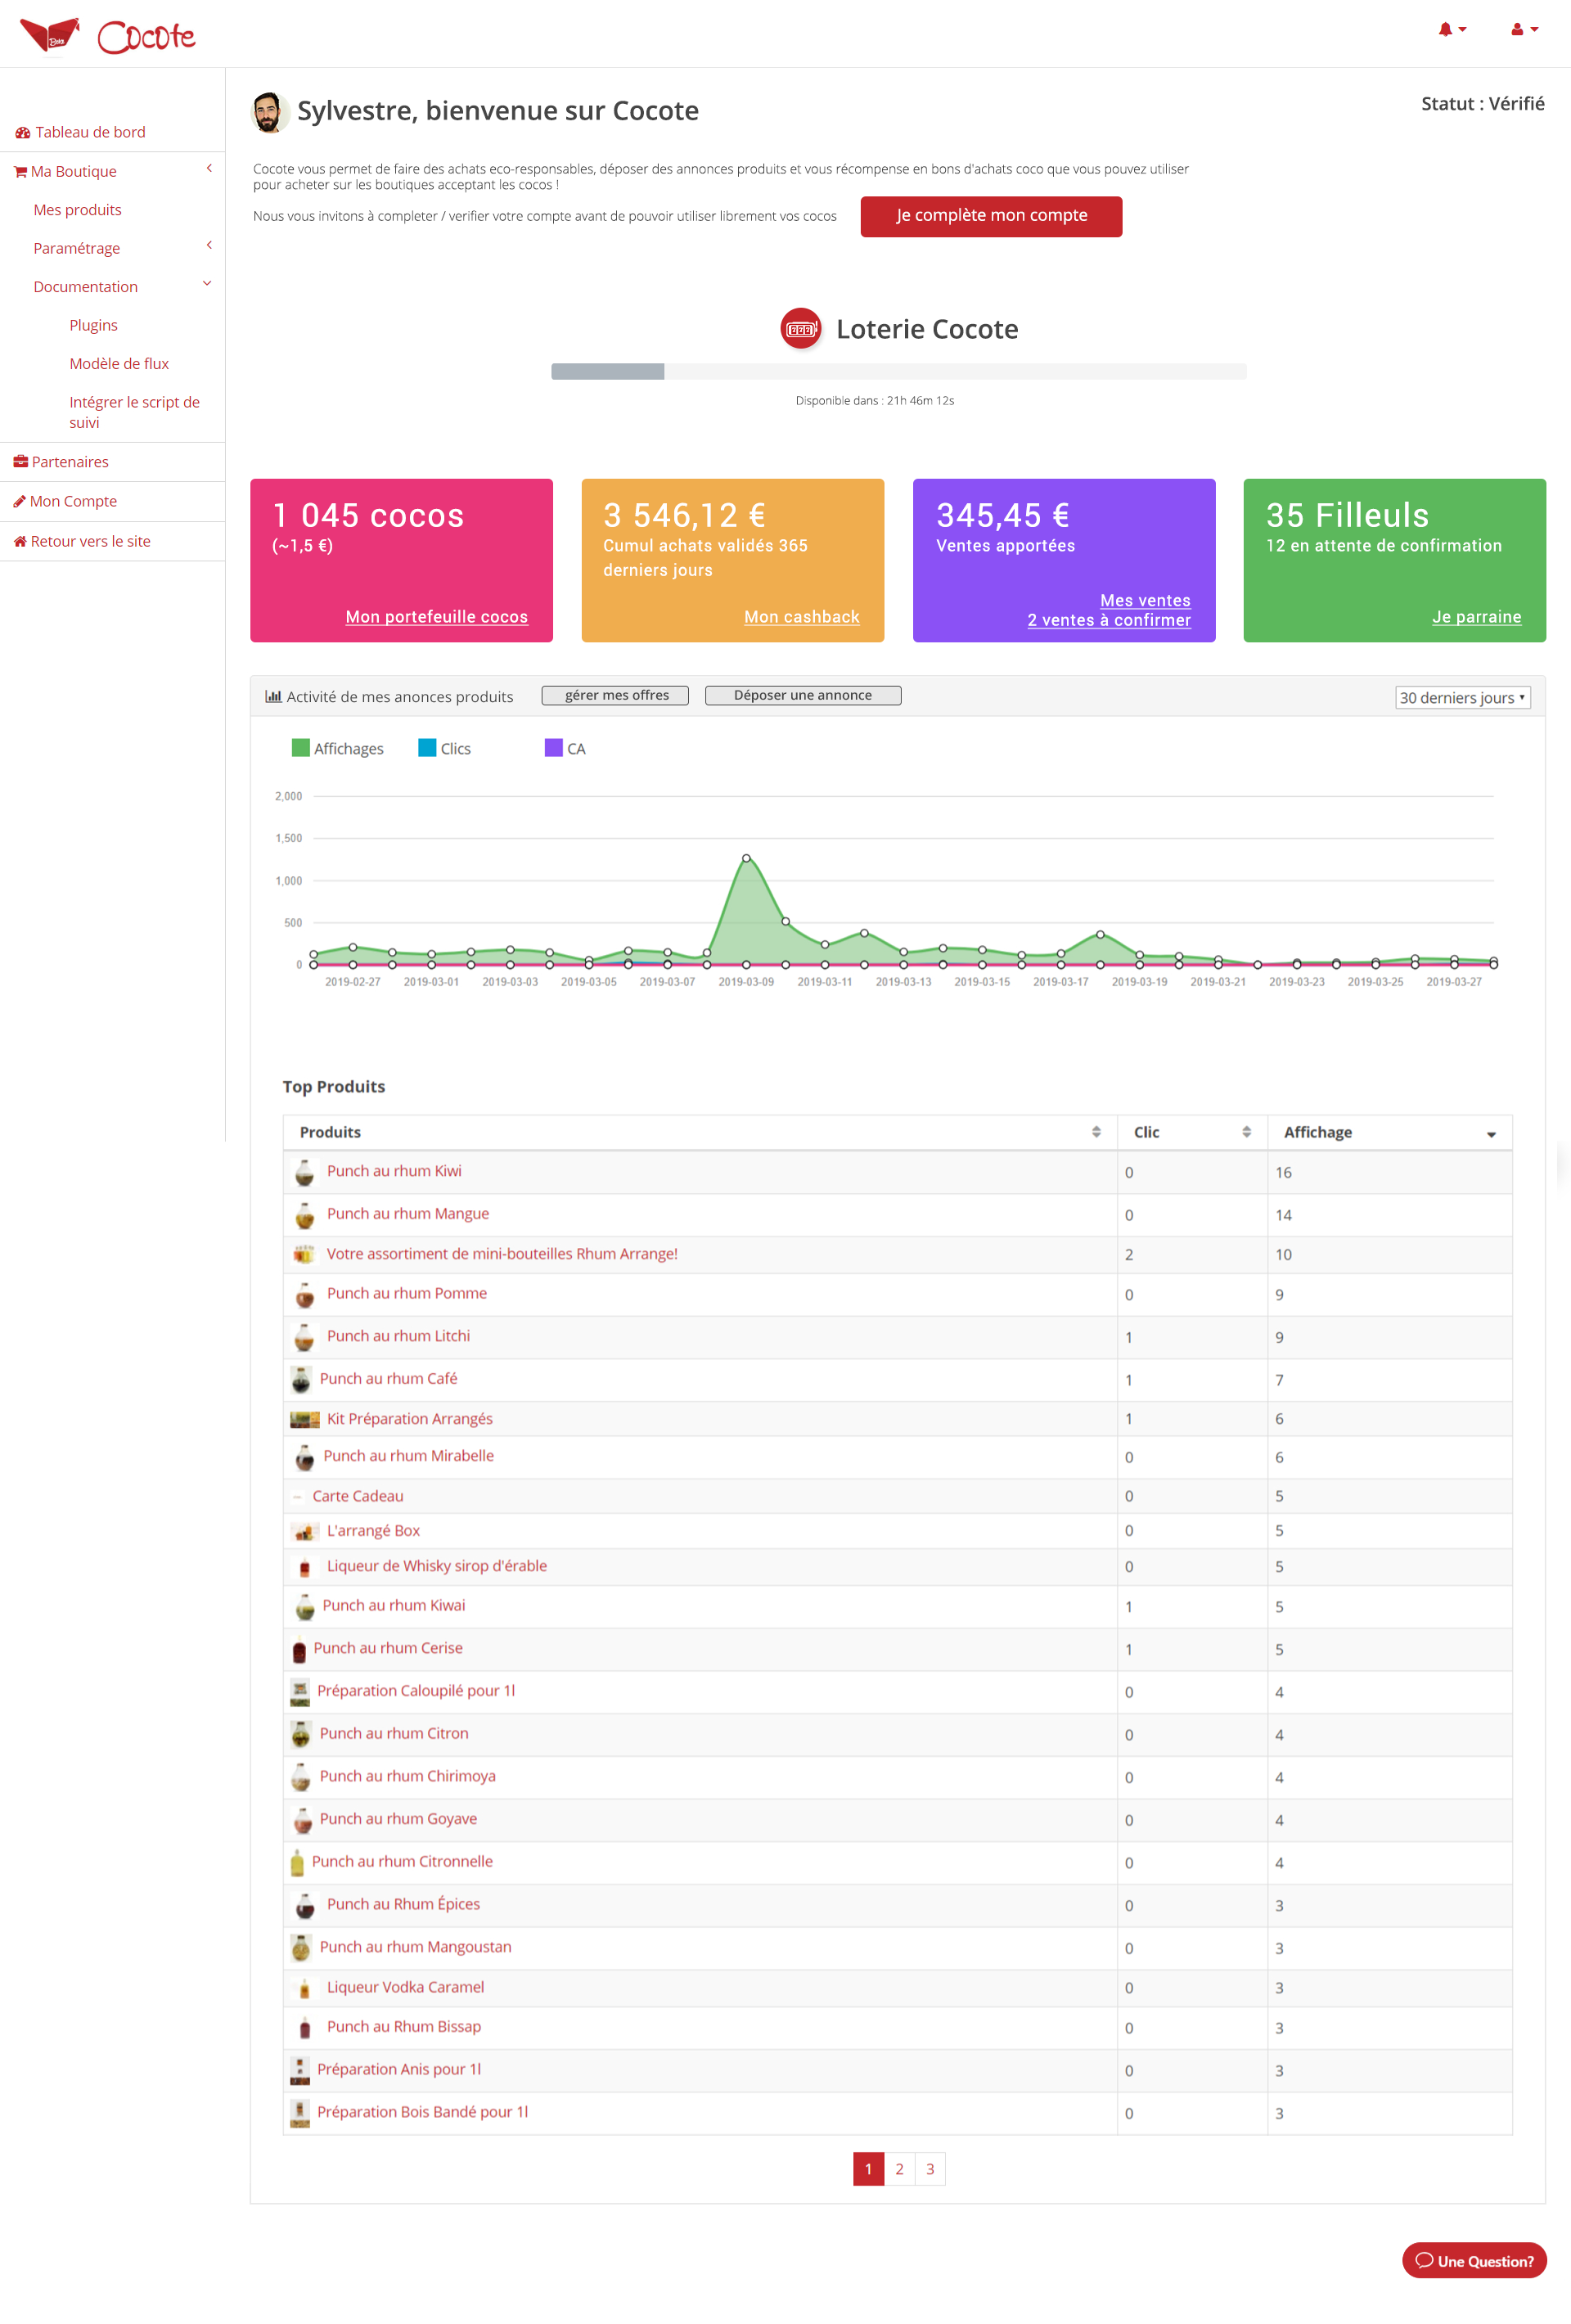This screenshot has height=2324, width=1571.
Task: Click the Loterie Cocote progress bar
Action: click(898, 371)
